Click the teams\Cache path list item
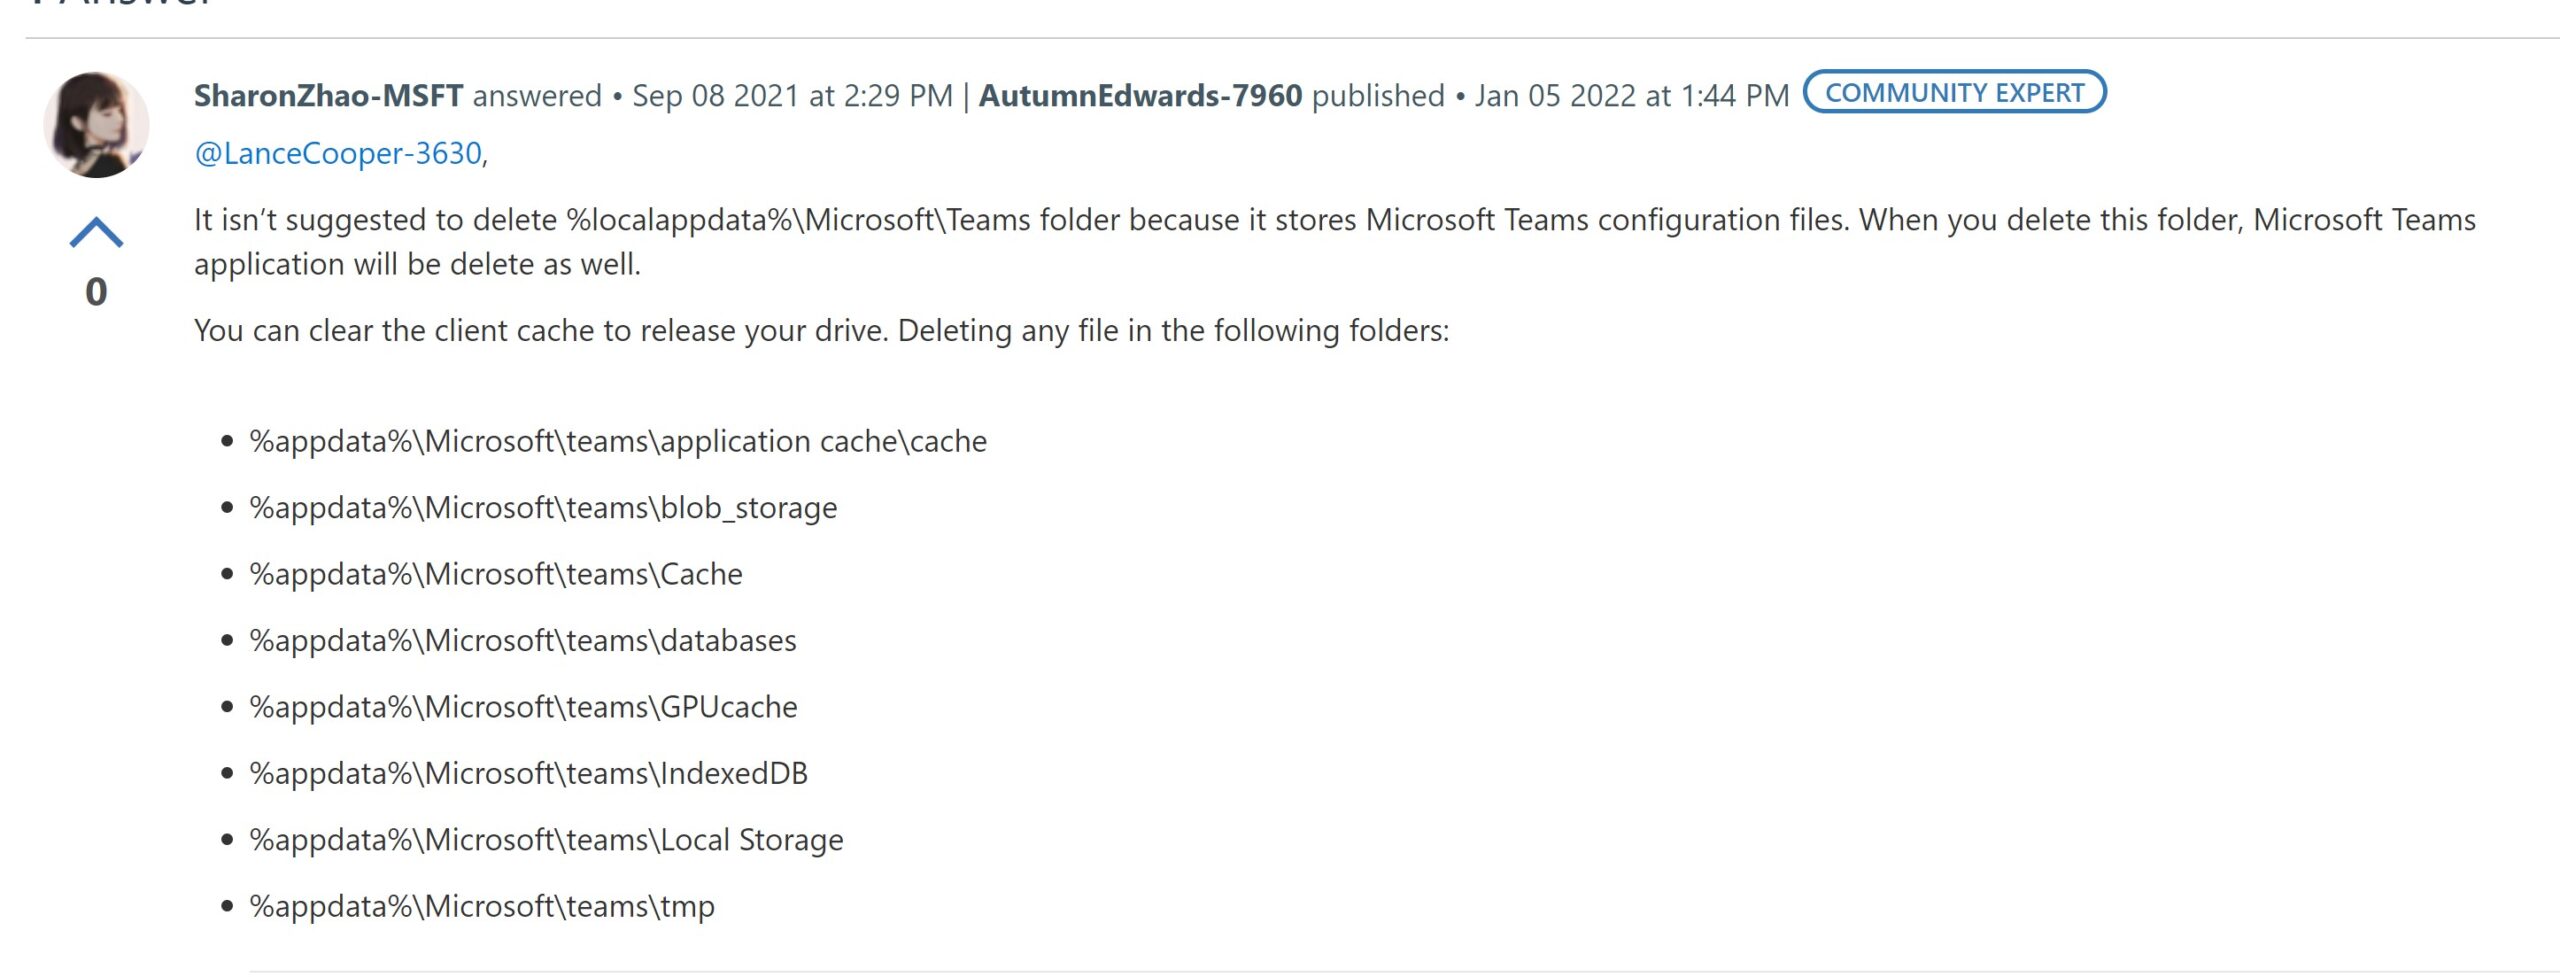 click(x=496, y=575)
